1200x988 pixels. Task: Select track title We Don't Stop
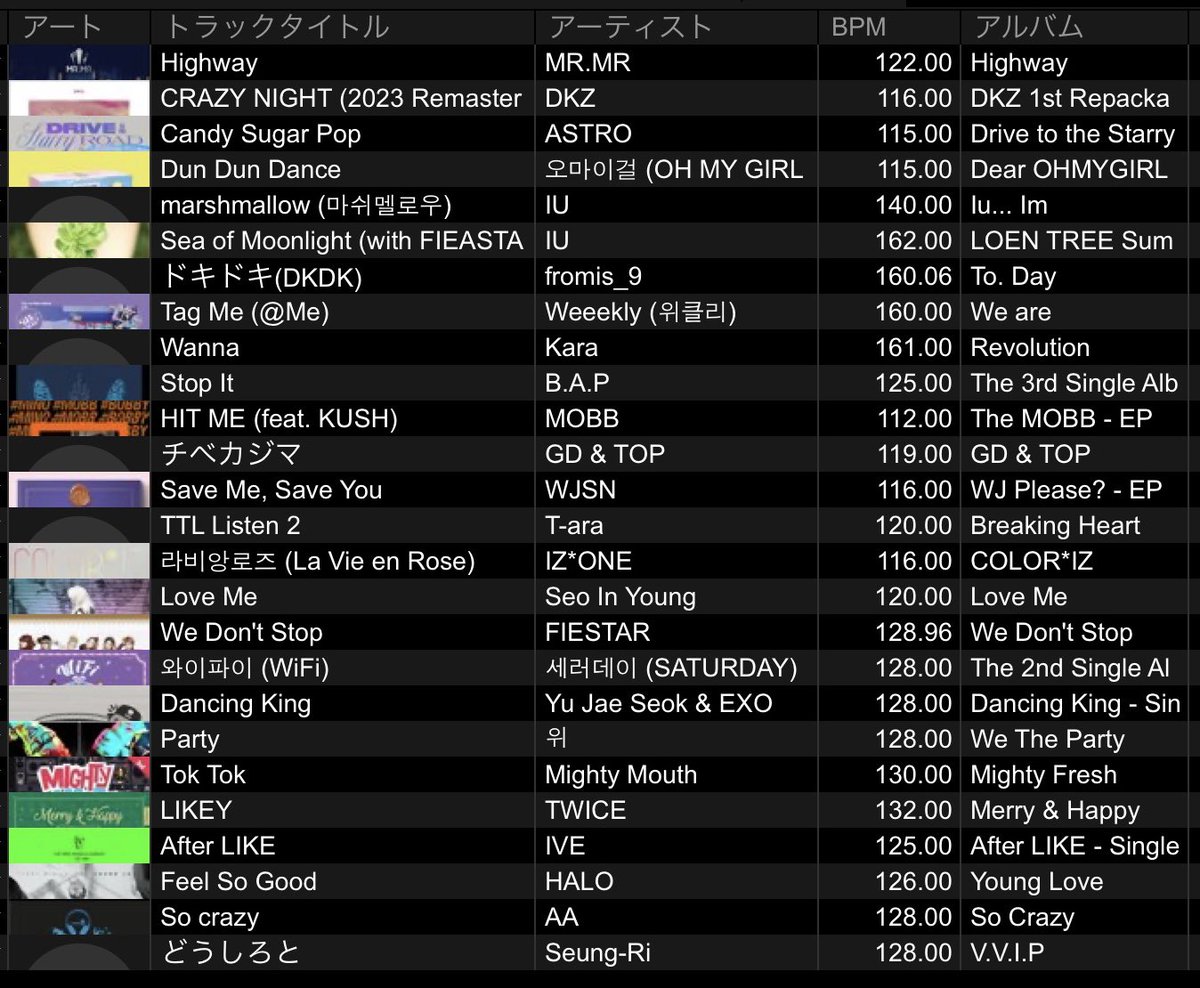(x=241, y=633)
